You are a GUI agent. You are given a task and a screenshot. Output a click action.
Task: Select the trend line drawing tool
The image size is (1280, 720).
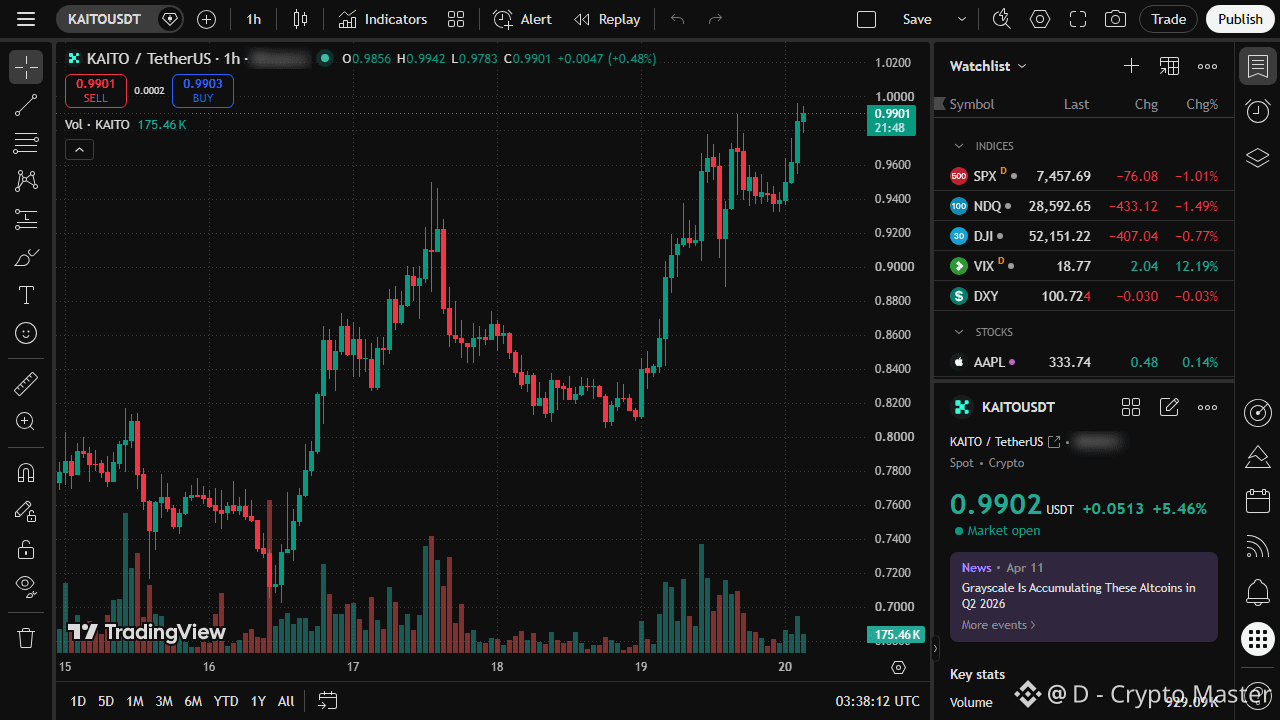coord(26,105)
